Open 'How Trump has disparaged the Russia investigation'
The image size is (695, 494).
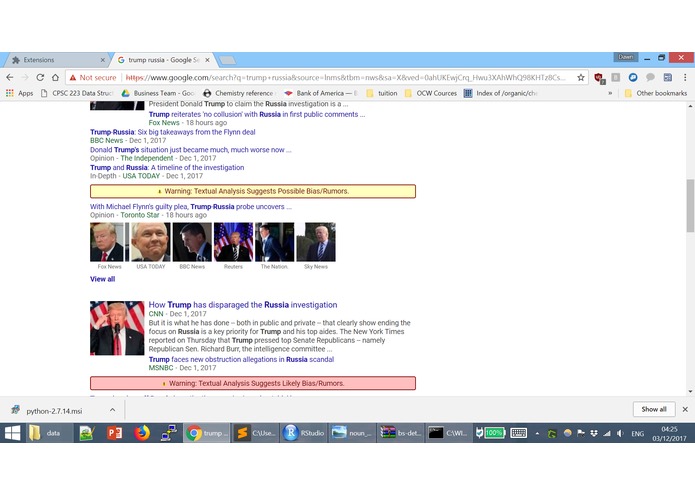pyautogui.click(x=243, y=305)
